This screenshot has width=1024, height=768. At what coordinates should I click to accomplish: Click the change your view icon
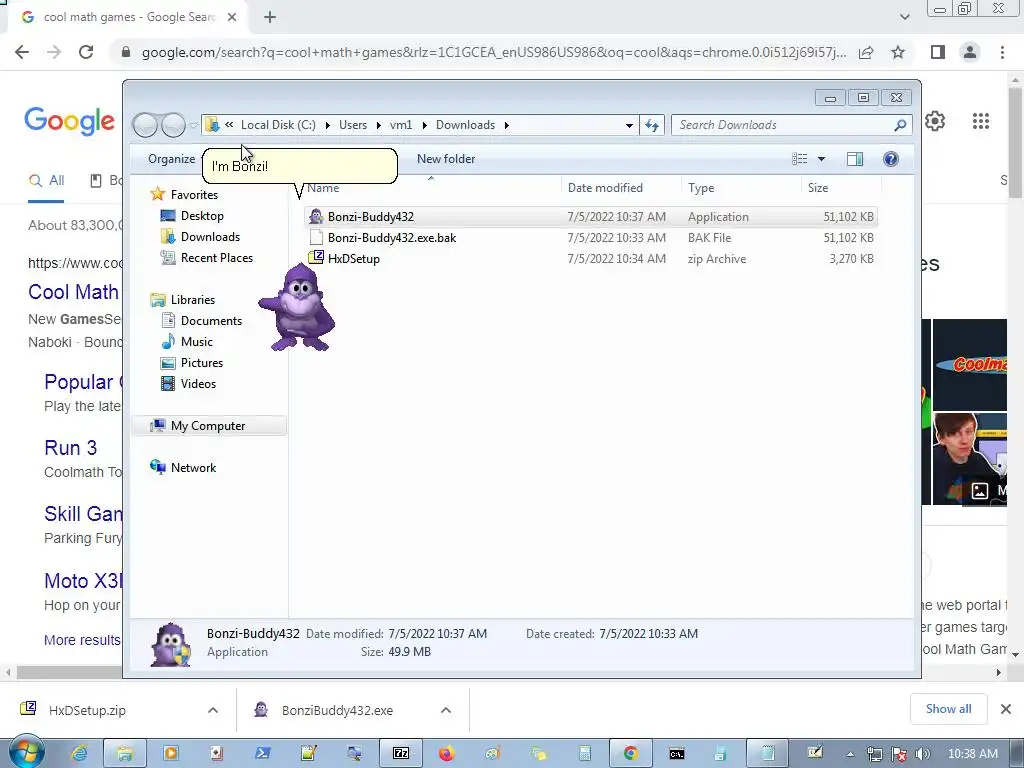799,159
